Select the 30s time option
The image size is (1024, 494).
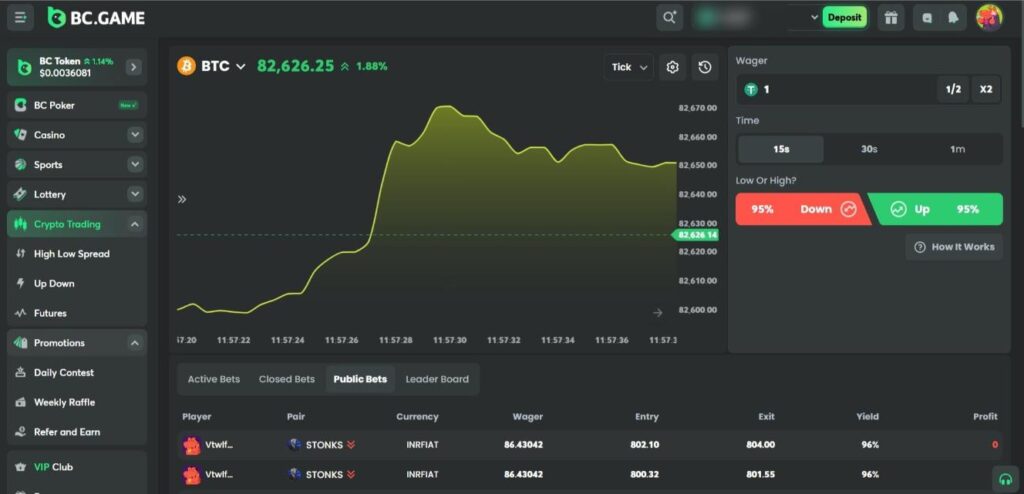(869, 149)
